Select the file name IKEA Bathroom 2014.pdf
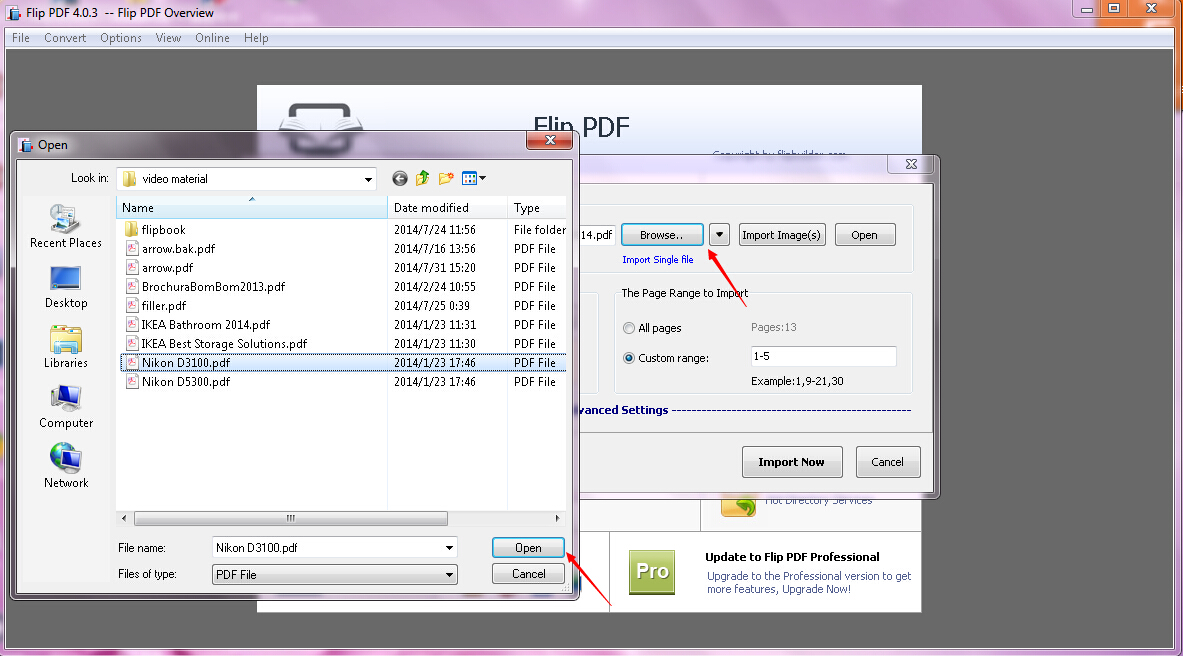This screenshot has height=656, width=1183. [206, 325]
